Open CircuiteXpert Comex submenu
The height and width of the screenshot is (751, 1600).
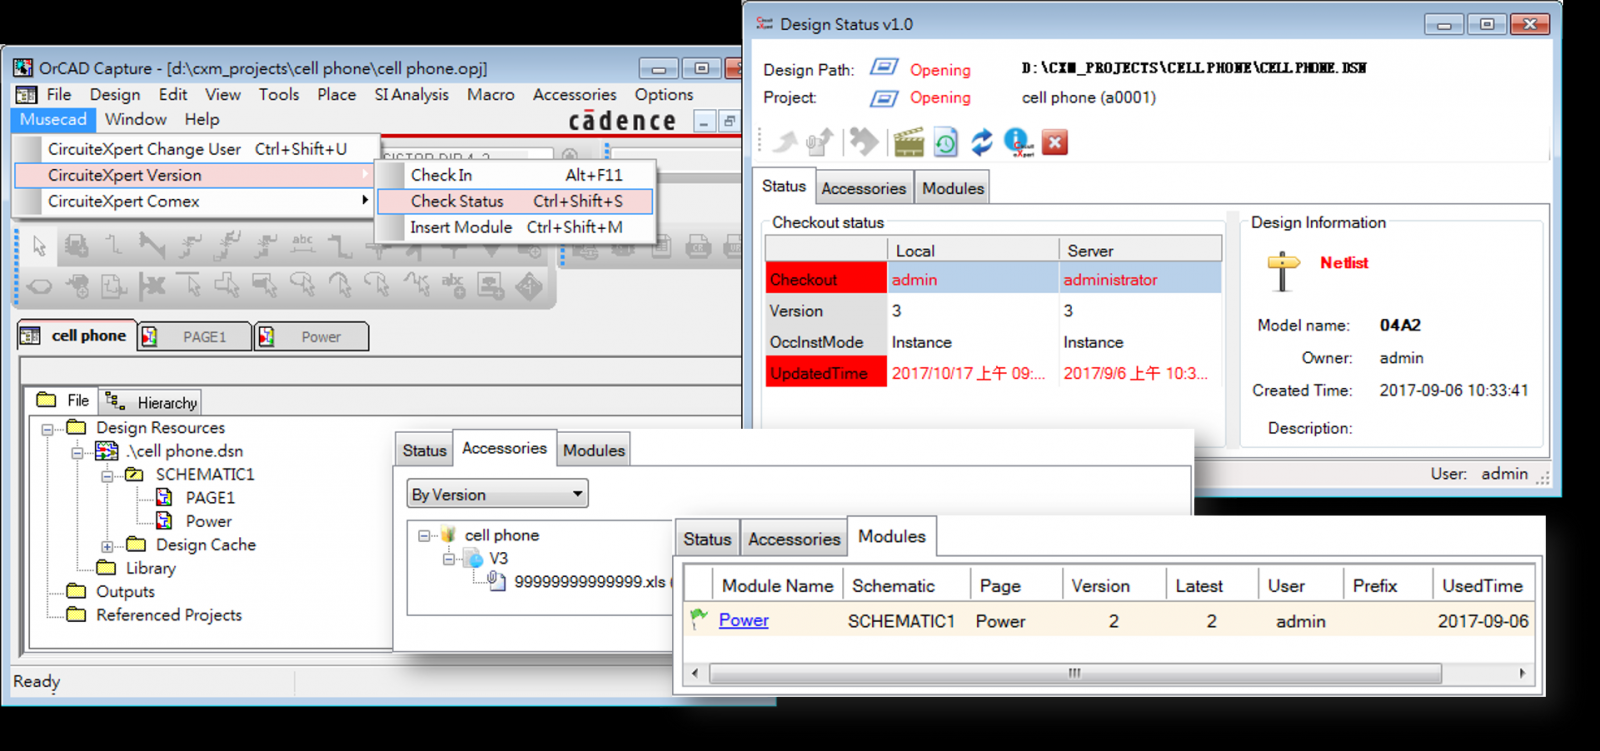point(194,201)
